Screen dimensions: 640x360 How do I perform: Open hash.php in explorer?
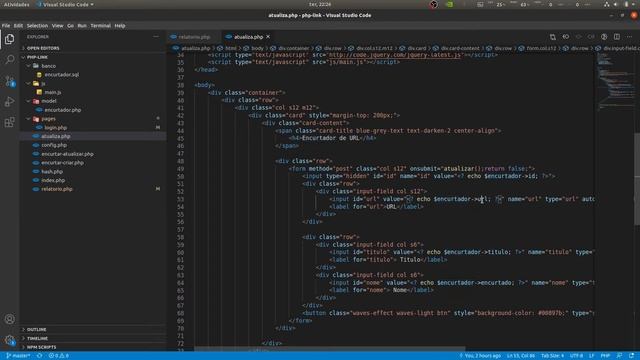(52, 172)
